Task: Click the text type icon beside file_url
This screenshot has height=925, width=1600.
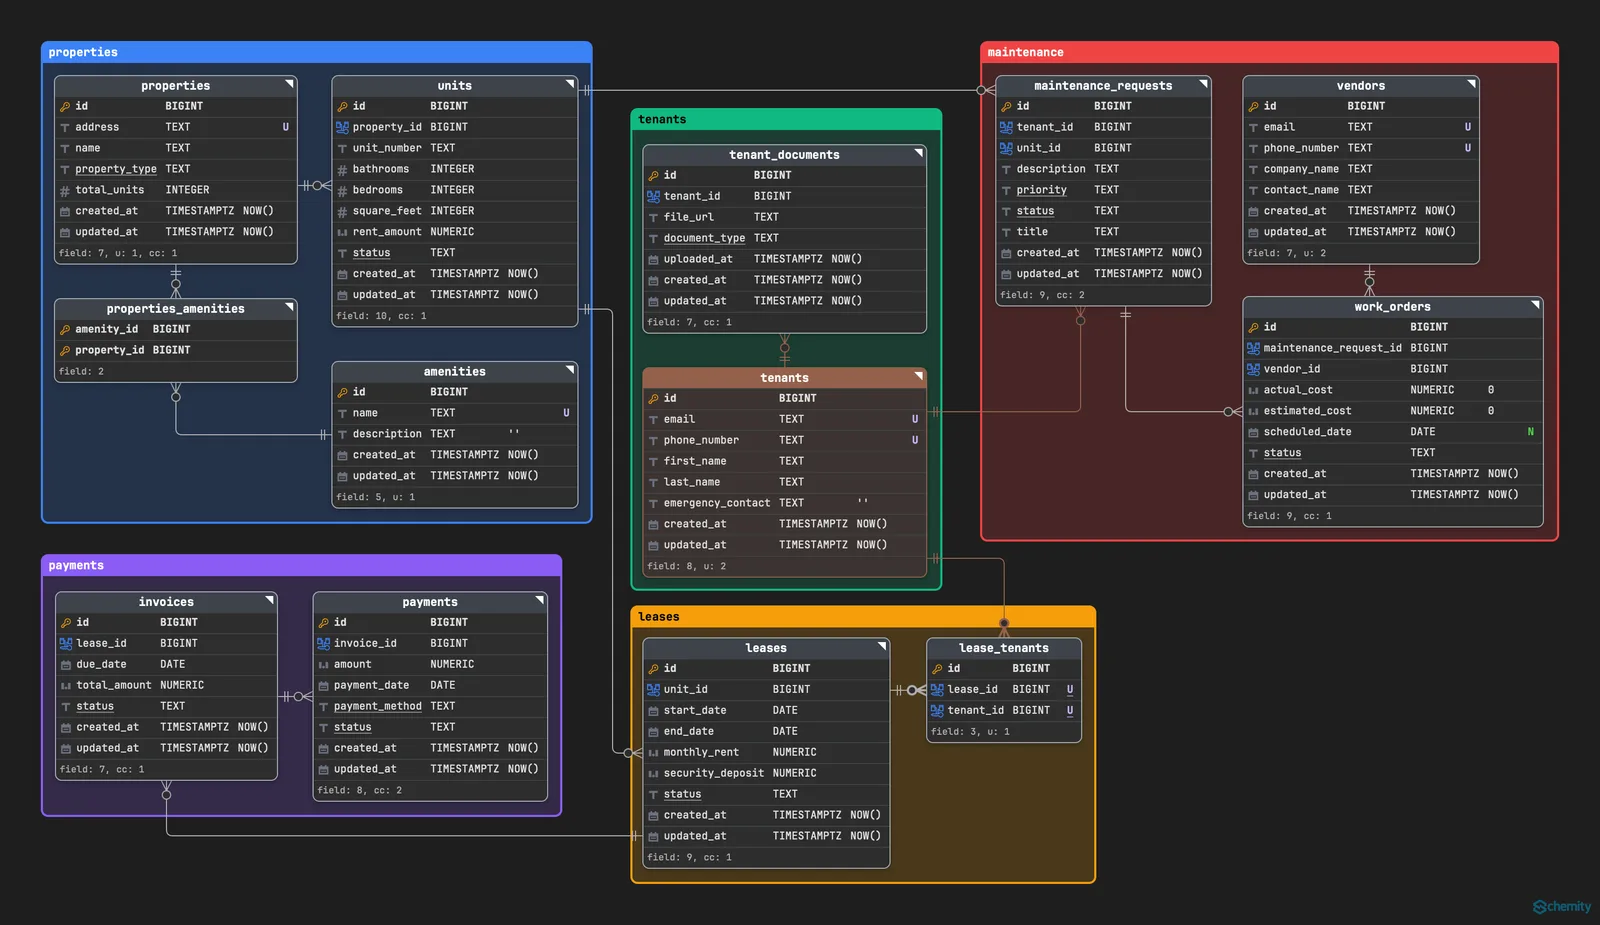Action: 653,217
